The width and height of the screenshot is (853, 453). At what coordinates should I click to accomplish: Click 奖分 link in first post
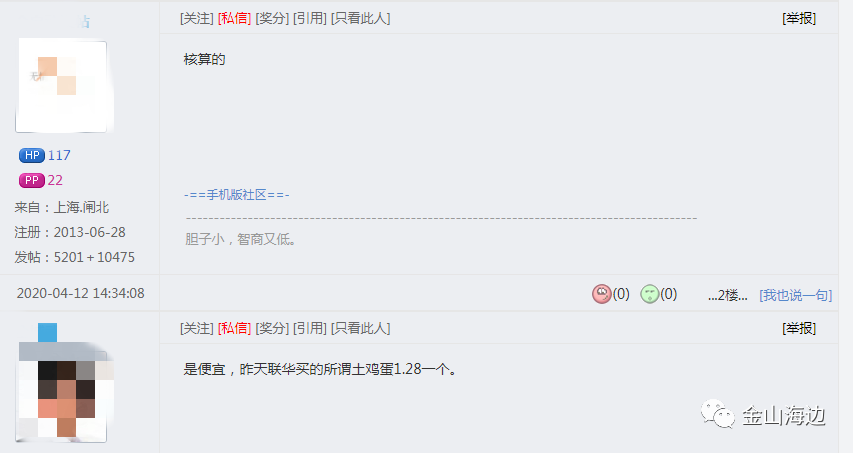point(272,18)
